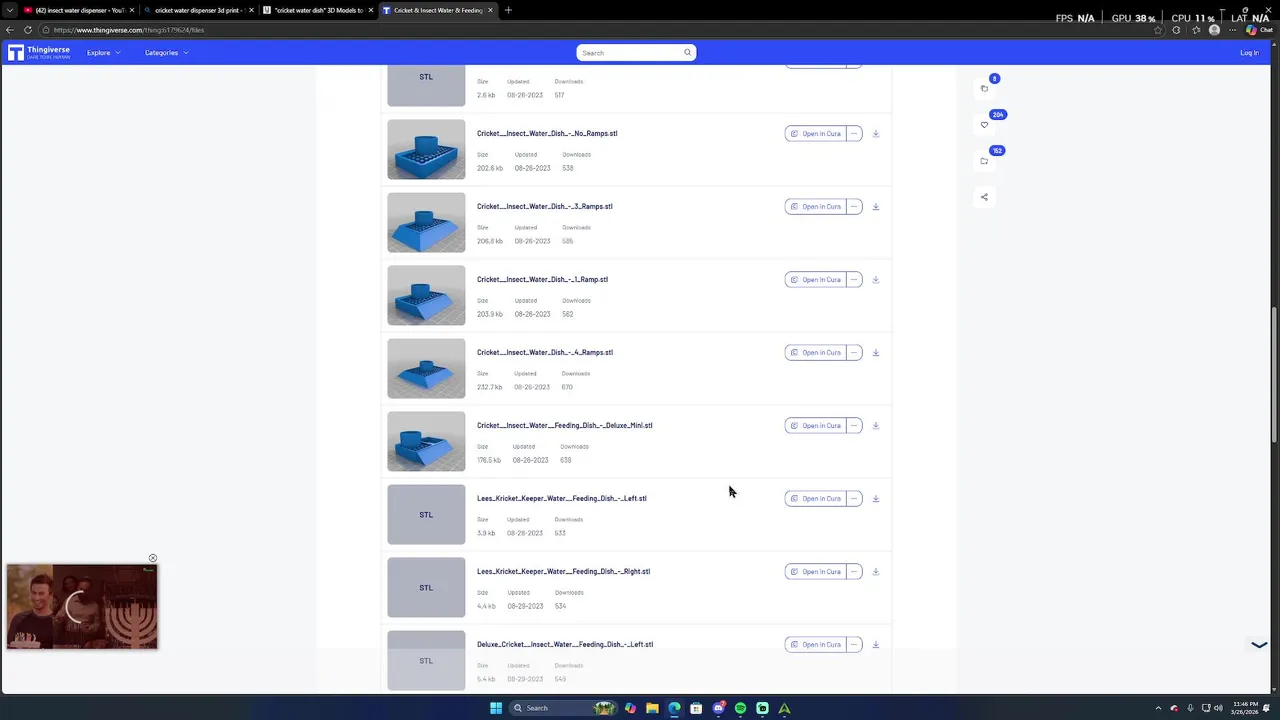
Task: Download the Lees Kricket Keeper Right.stl file
Action: (x=875, y=571)
